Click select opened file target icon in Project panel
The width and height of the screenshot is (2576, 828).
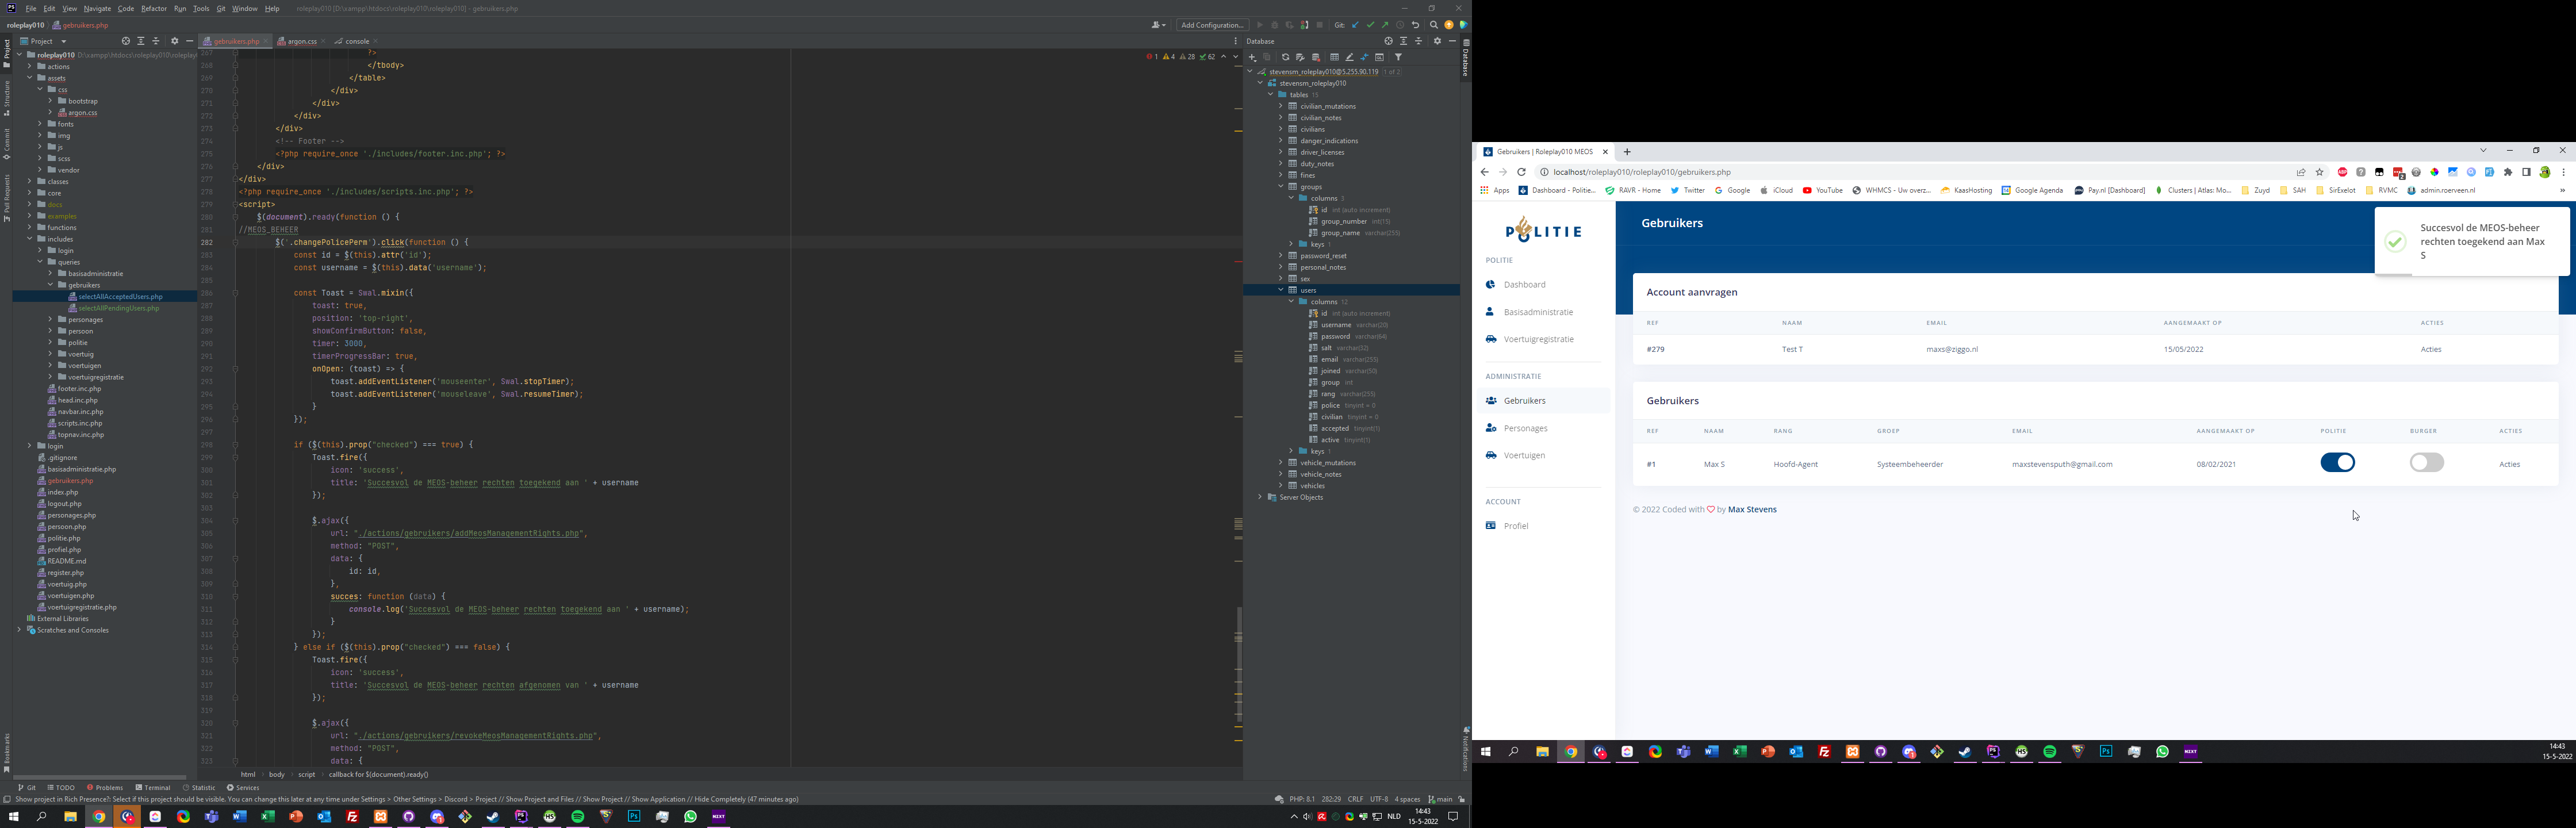[x=126, y=41]
